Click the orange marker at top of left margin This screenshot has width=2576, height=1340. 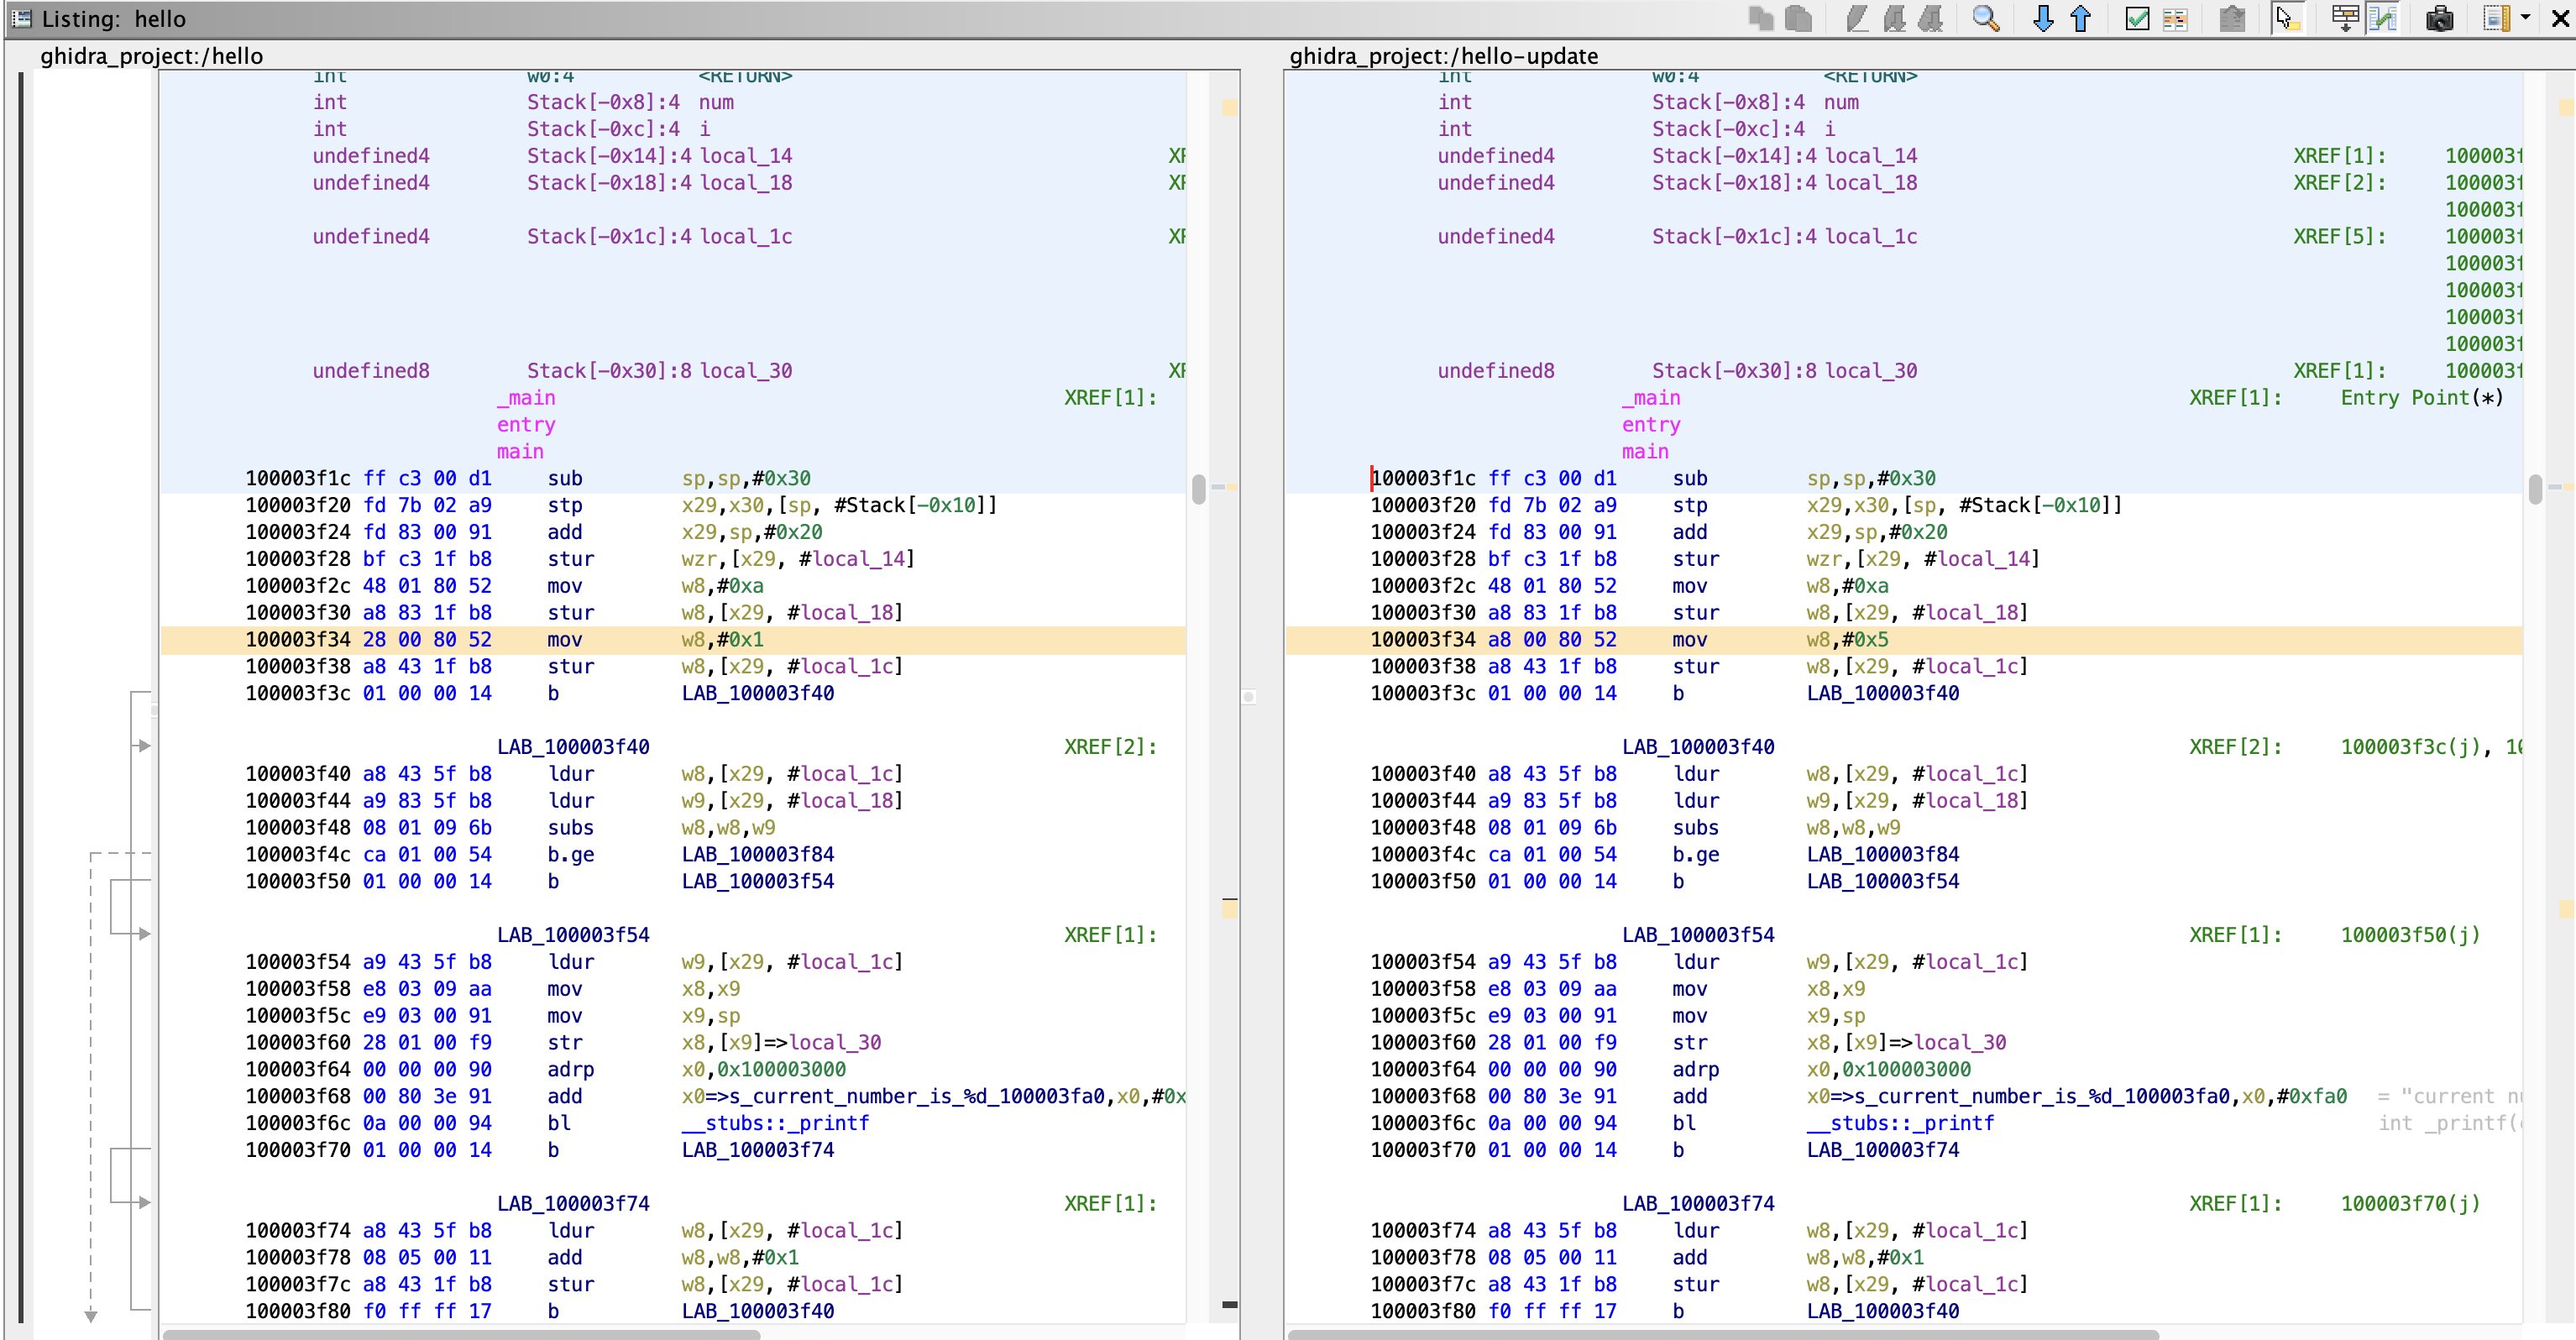click(x=1229, y=107)
